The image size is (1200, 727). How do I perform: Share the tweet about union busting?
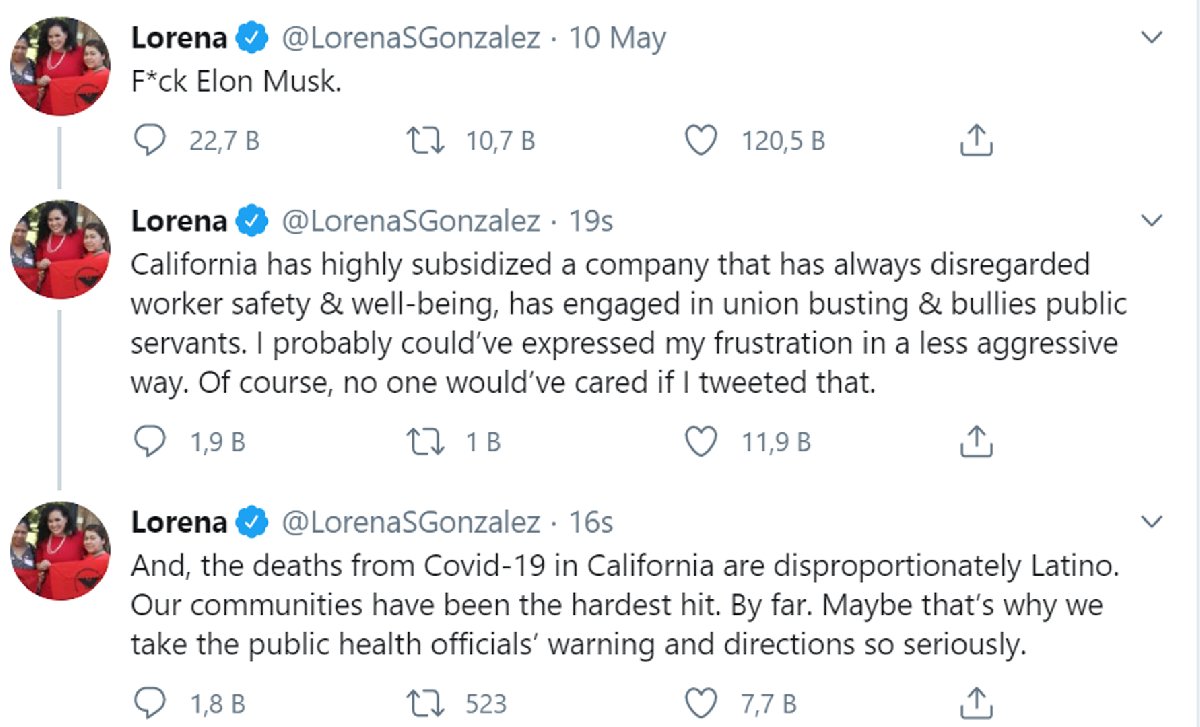pyautogui.click(x=976, y=440)
